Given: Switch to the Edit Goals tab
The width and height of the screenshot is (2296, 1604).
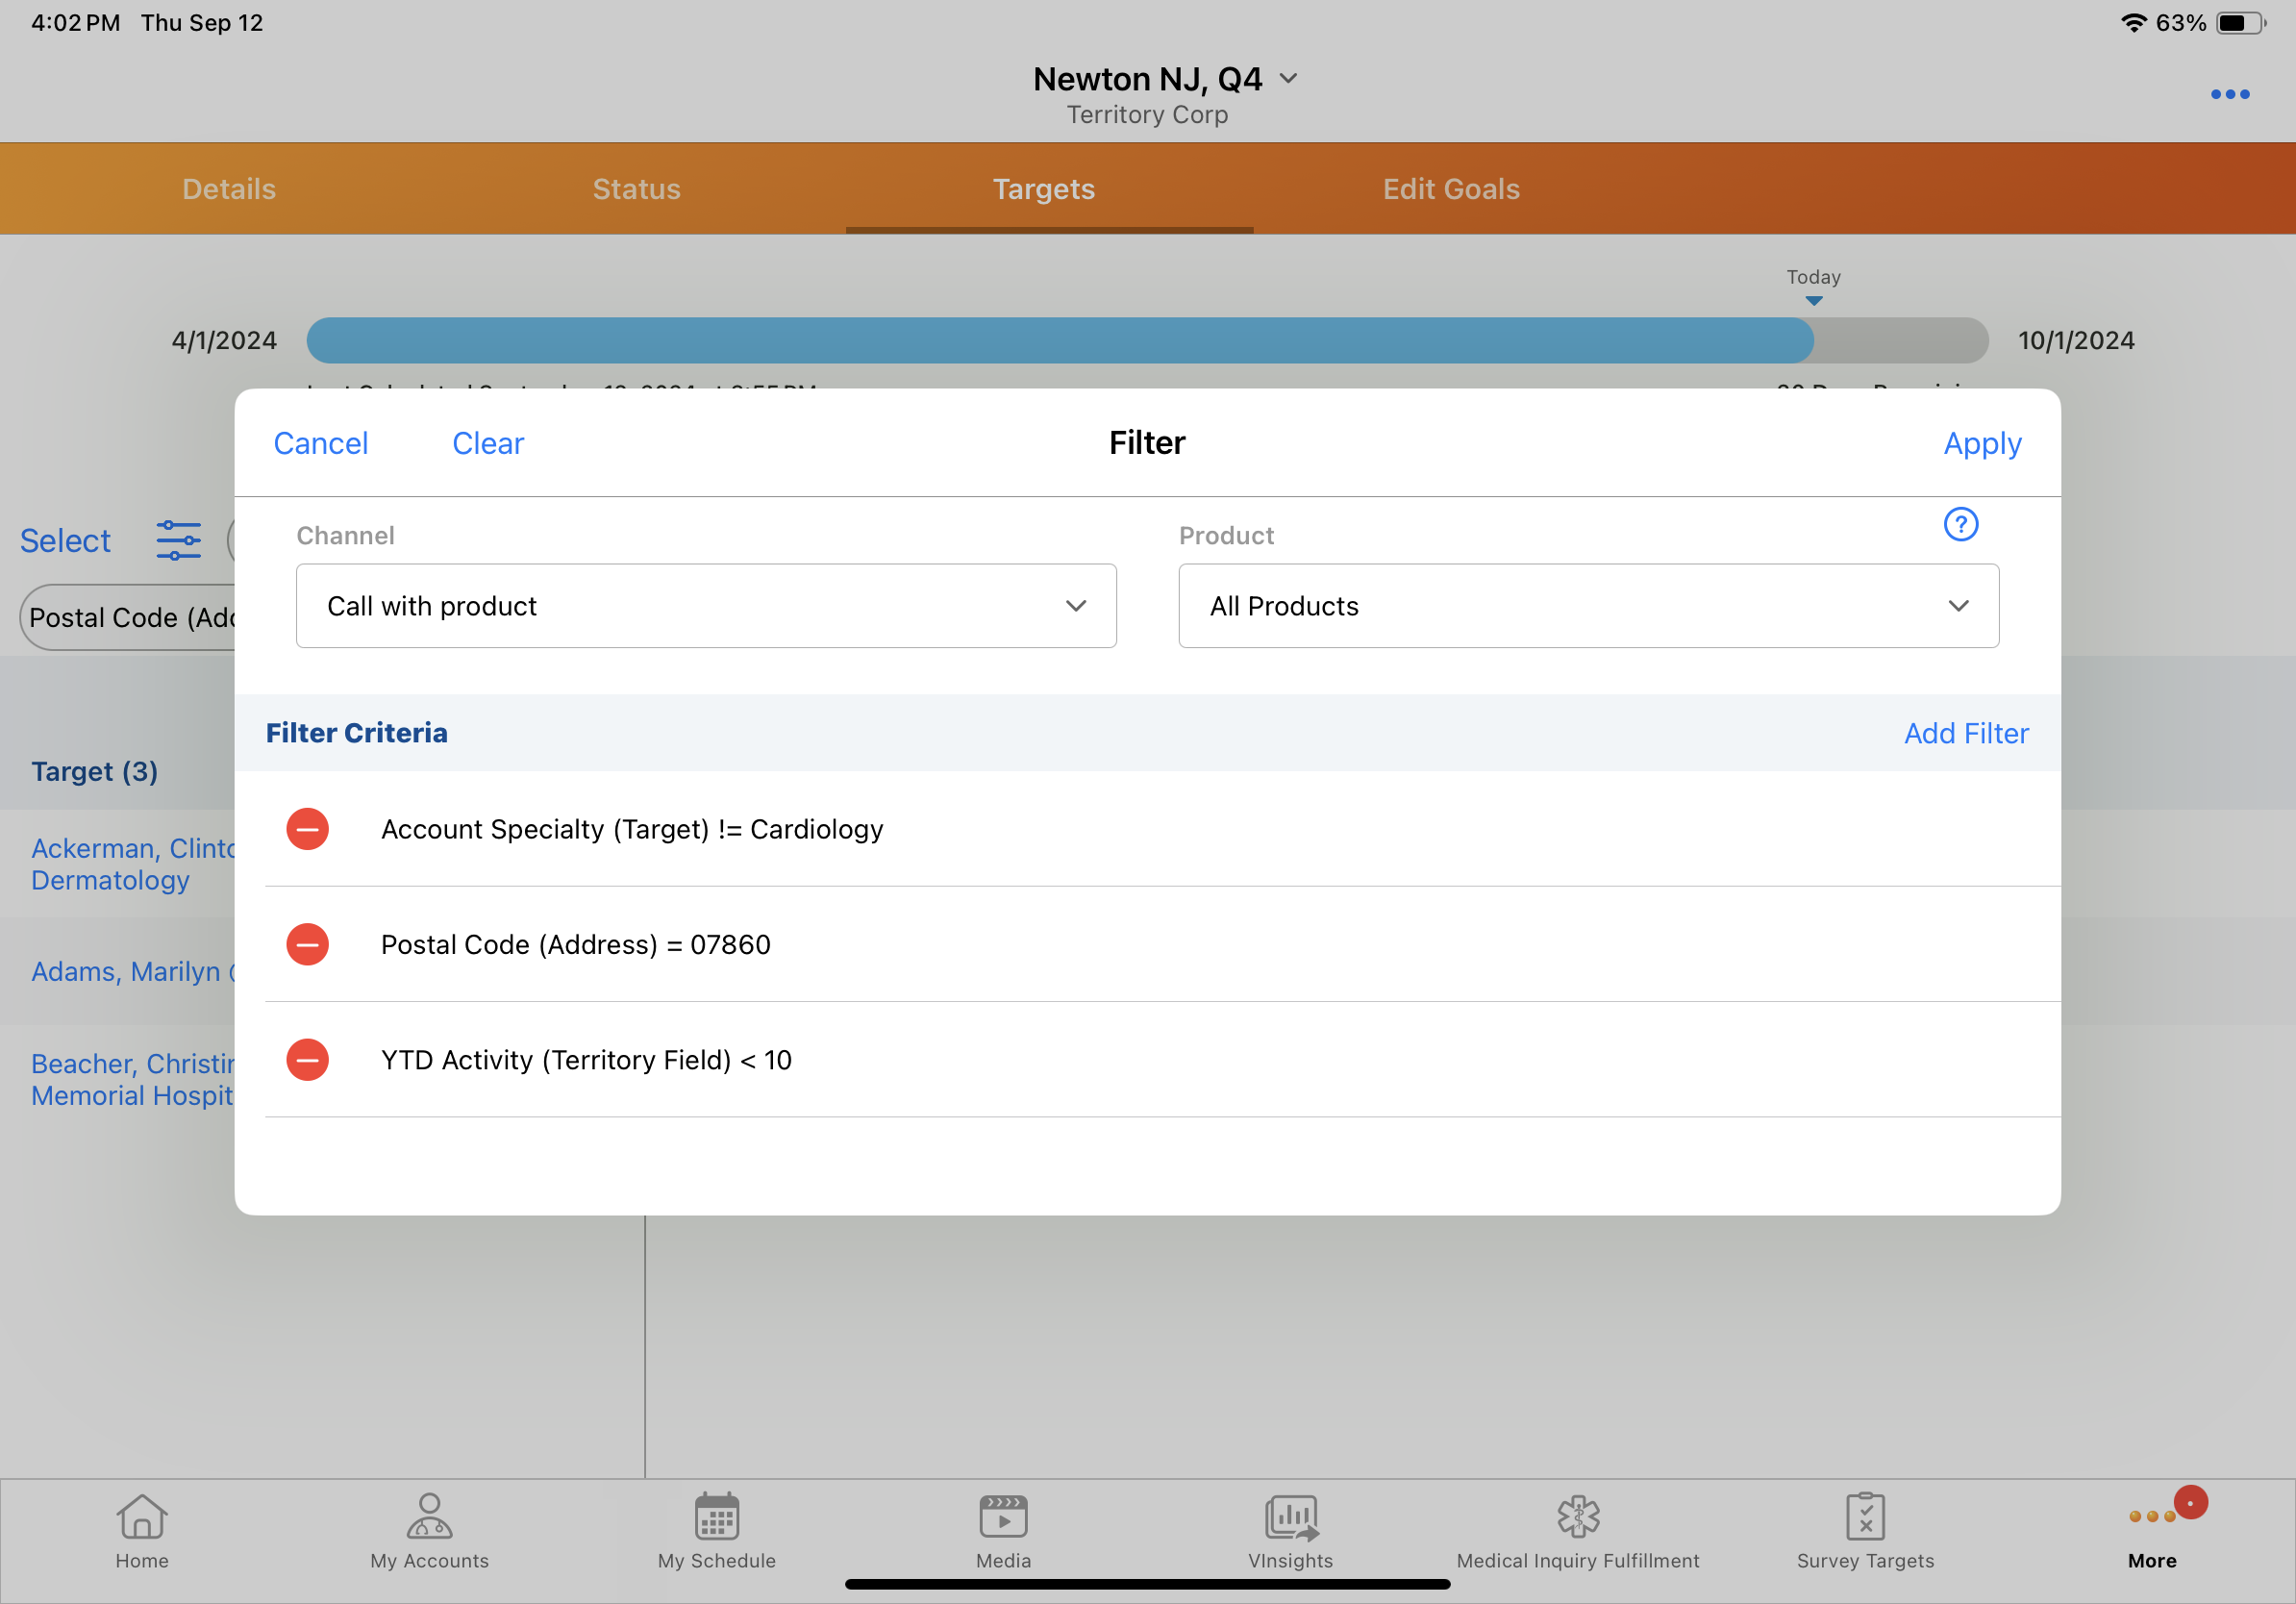Looking at the screenshot, I should tap(1451, 189).
